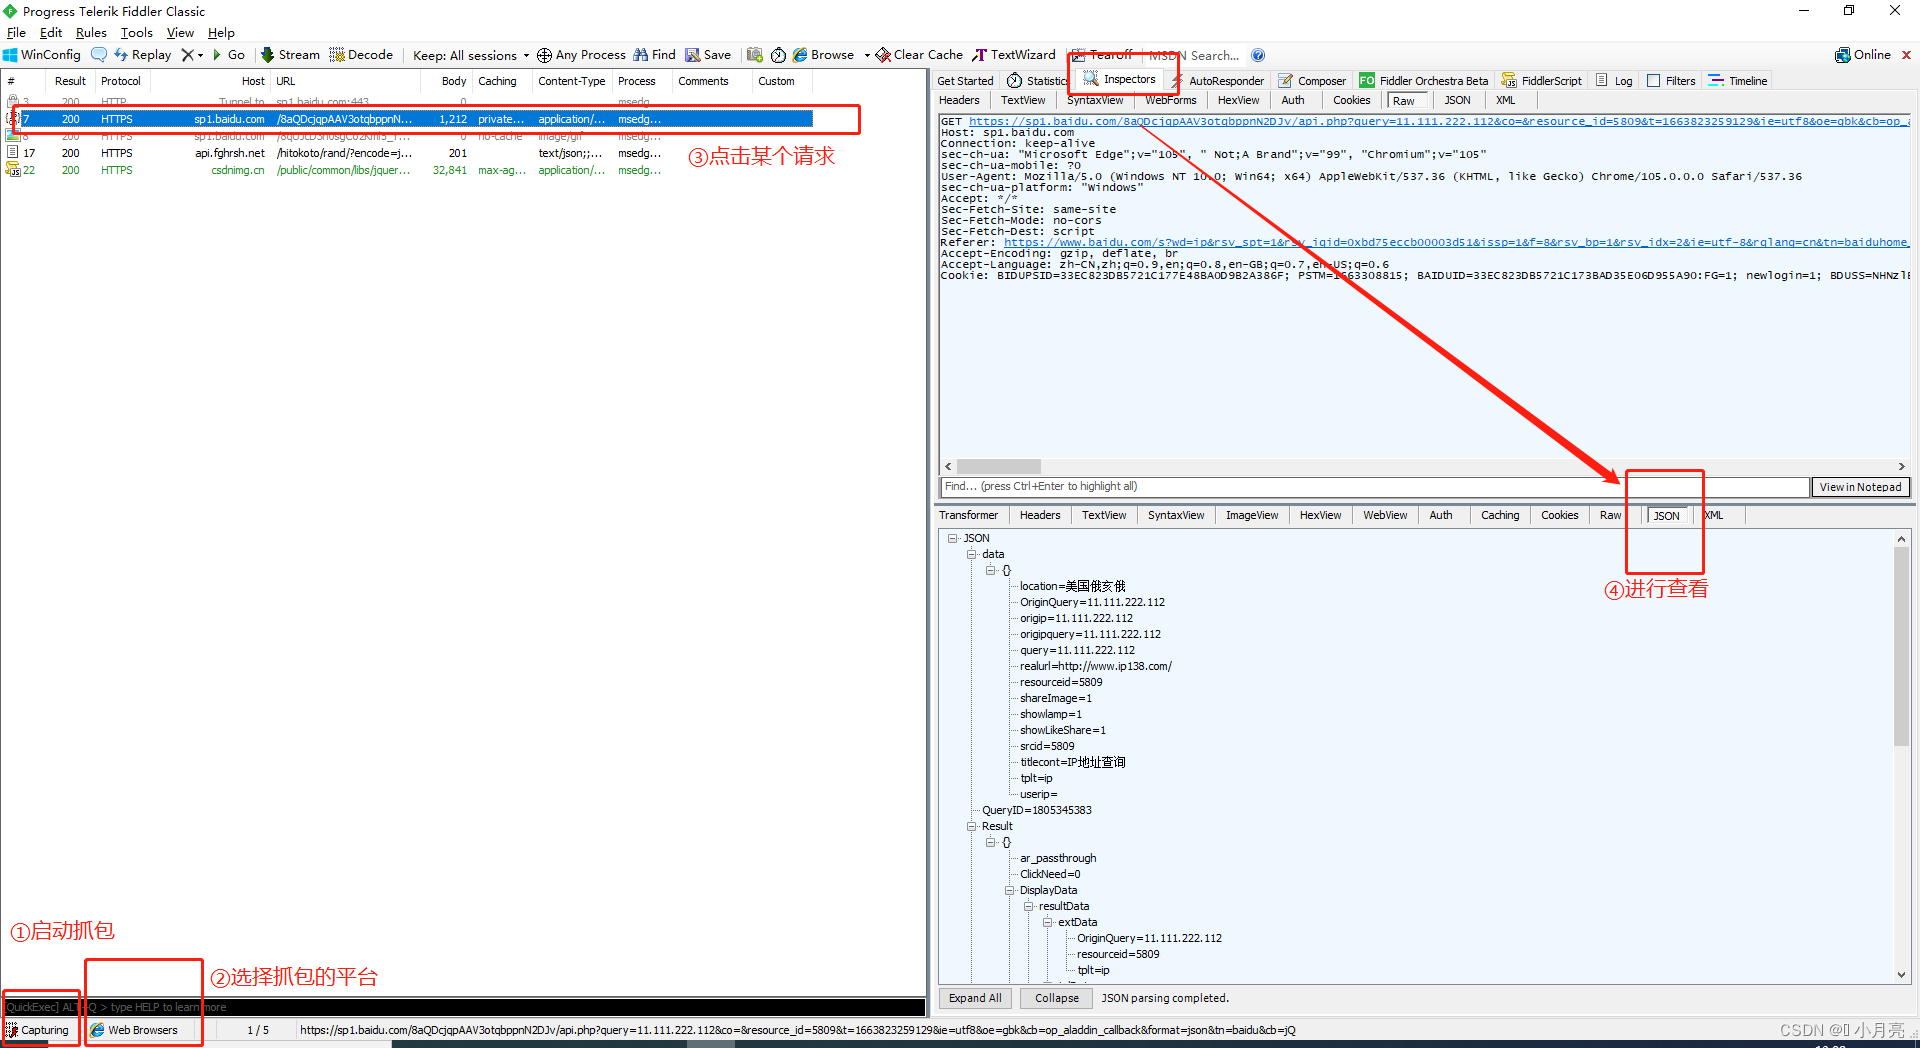Open the AutoResponder tab
Viewport: 1920px width, 1048px height.
pyautogui.click(x=1217, y=81)
